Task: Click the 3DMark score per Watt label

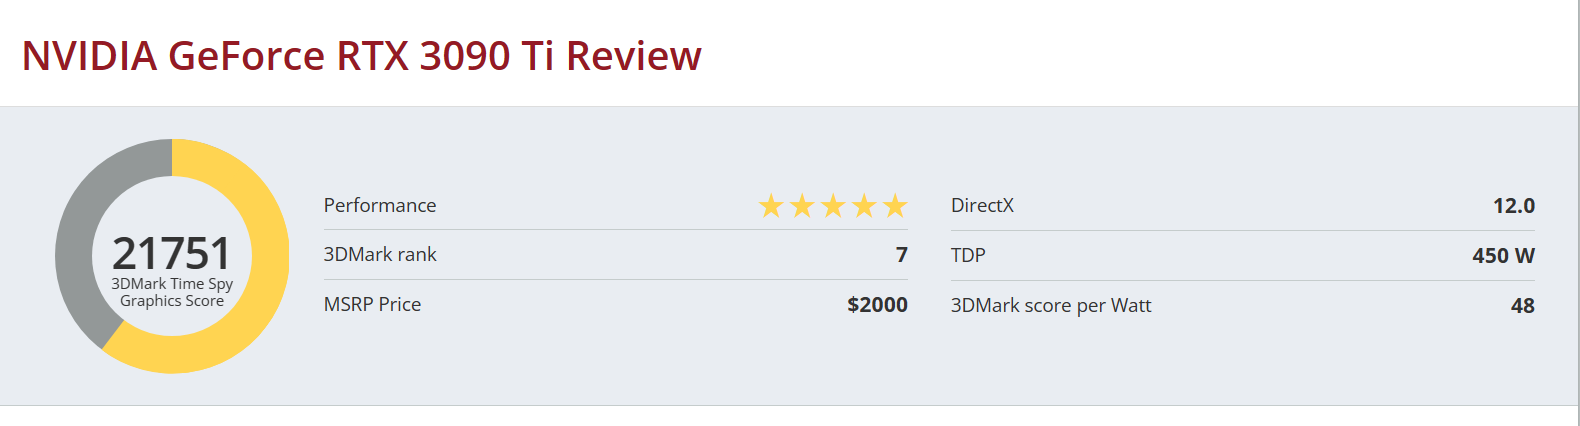Action: coord(1051,305)
